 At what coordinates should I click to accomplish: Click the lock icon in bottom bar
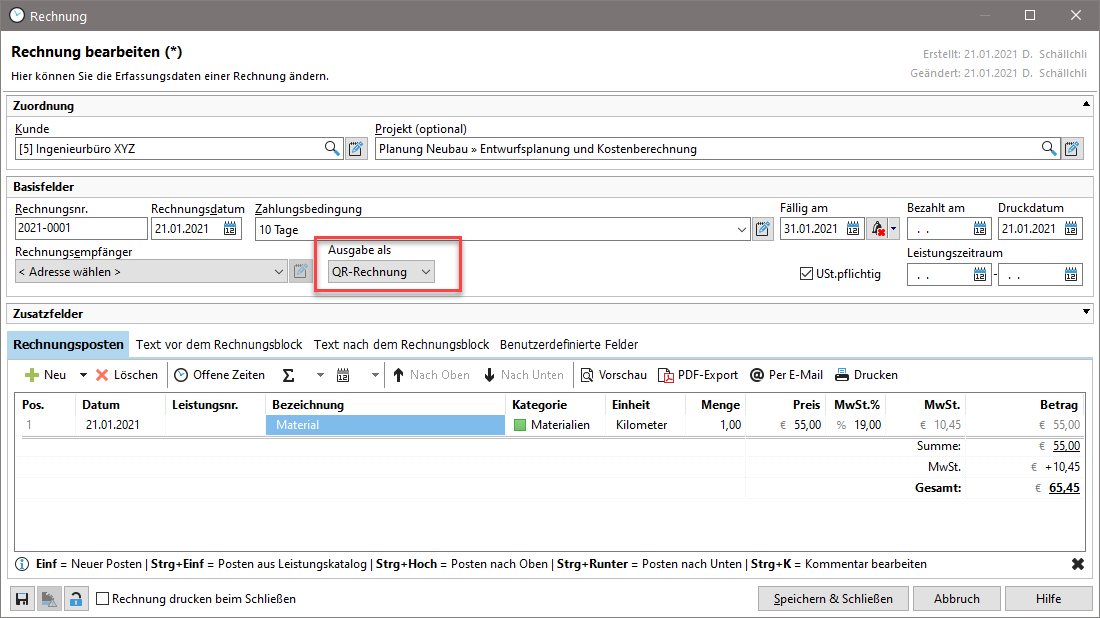[x=75, y=599]
